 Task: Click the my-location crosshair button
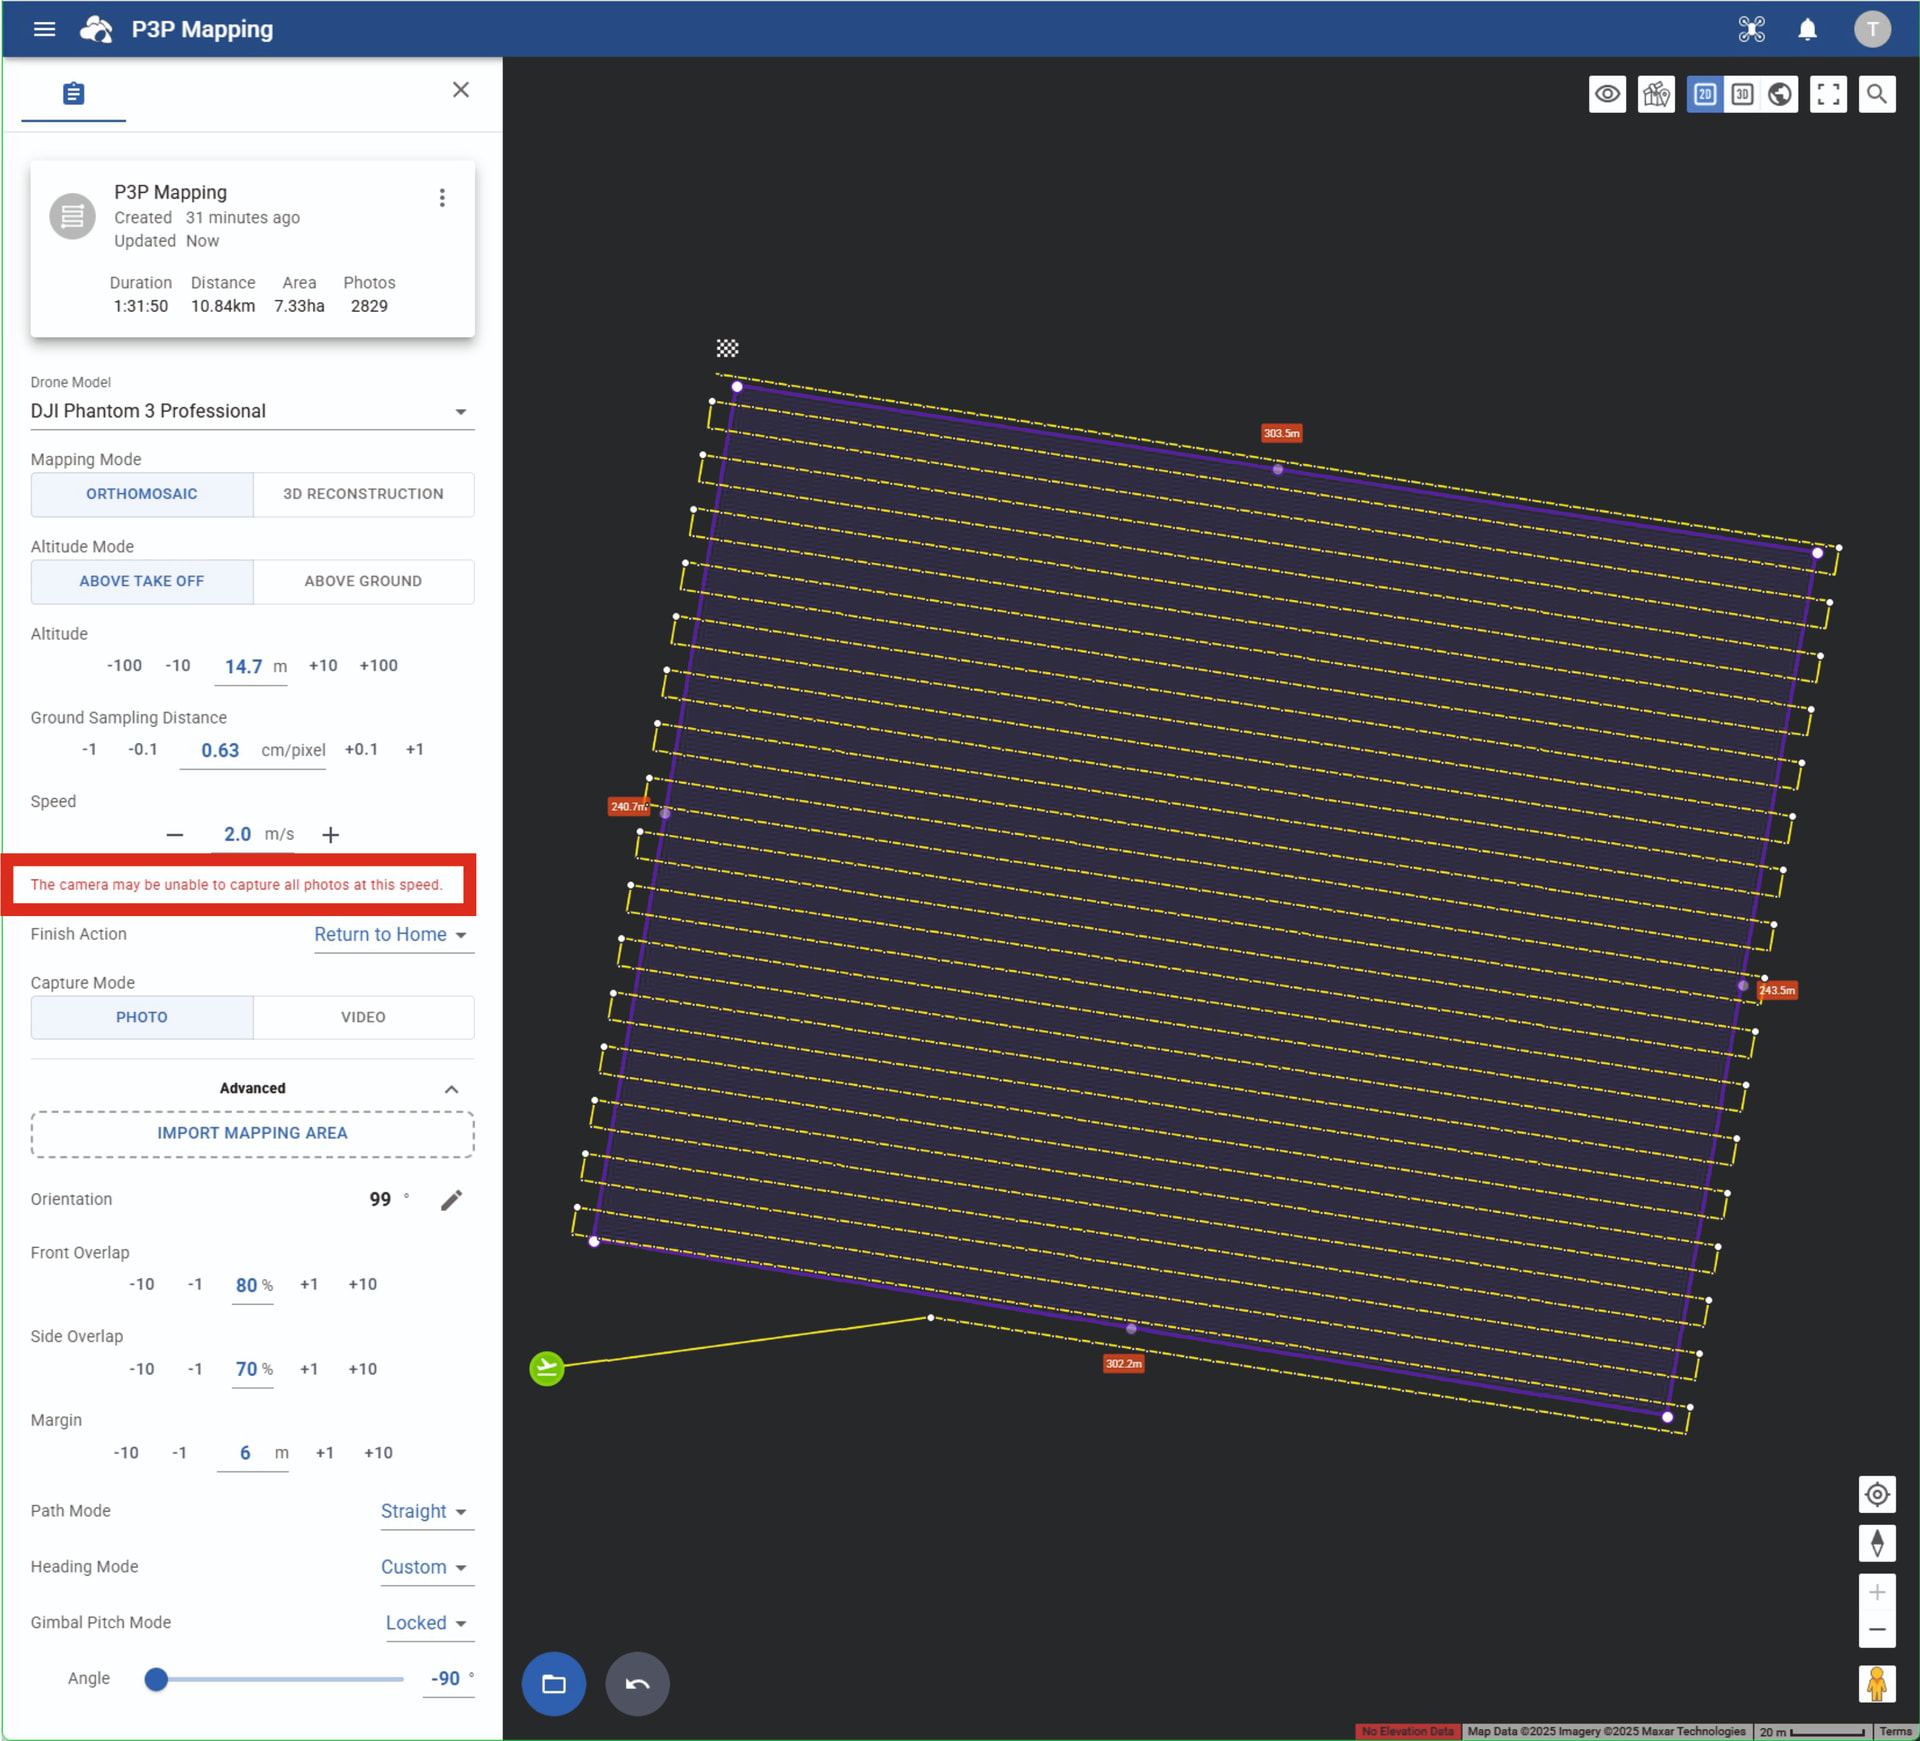point(1877,1494)
